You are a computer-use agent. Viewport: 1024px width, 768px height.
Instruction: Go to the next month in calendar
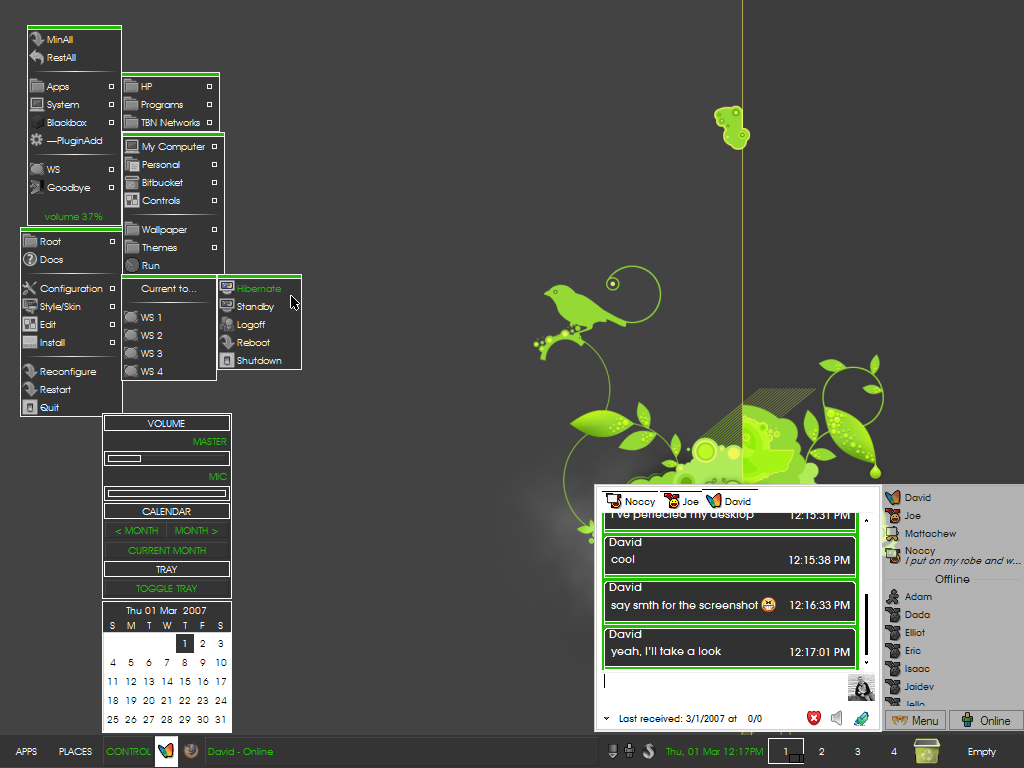coord(197,531)
